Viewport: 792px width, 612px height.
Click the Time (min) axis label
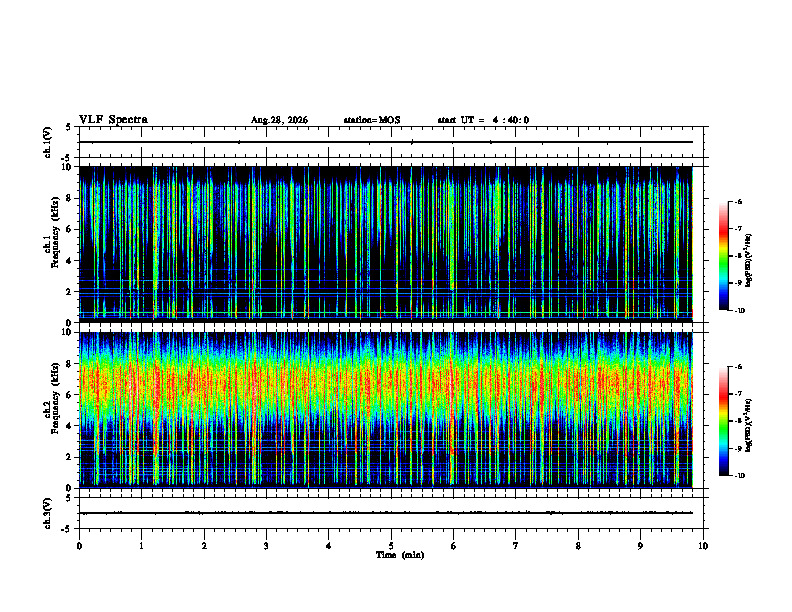click(400, 555)
